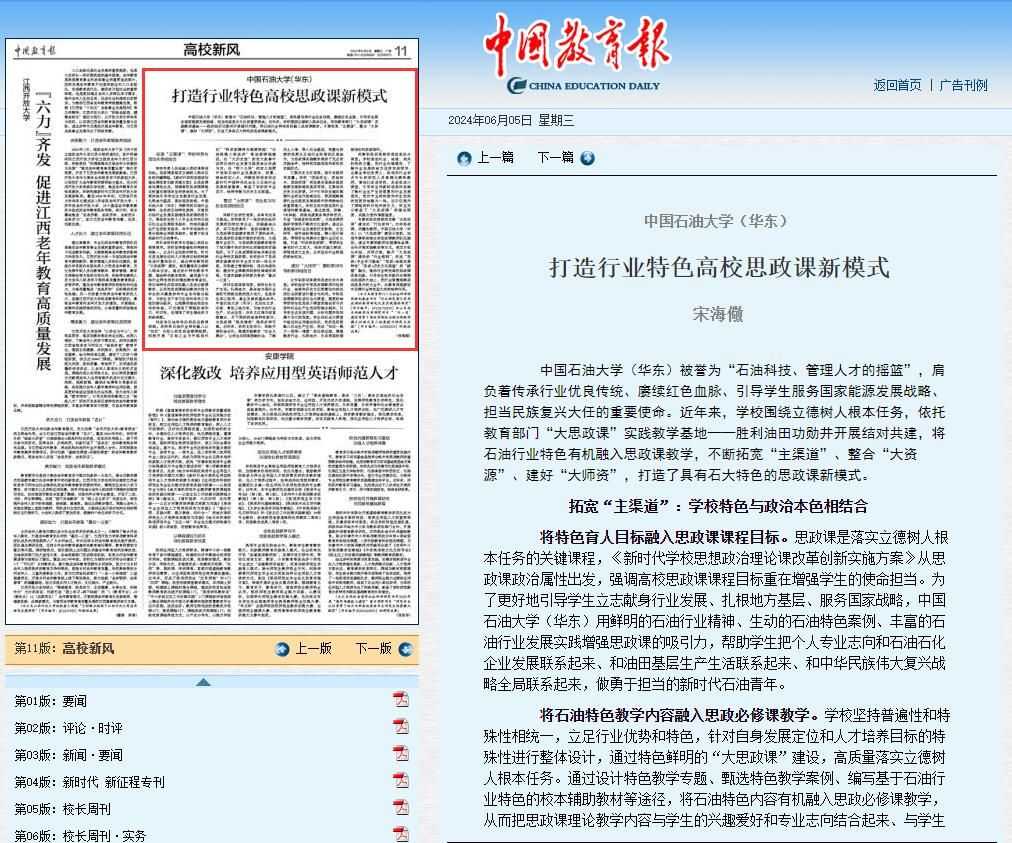
Task: Go to the next article via 下一篇
Action: click(555, 158)
